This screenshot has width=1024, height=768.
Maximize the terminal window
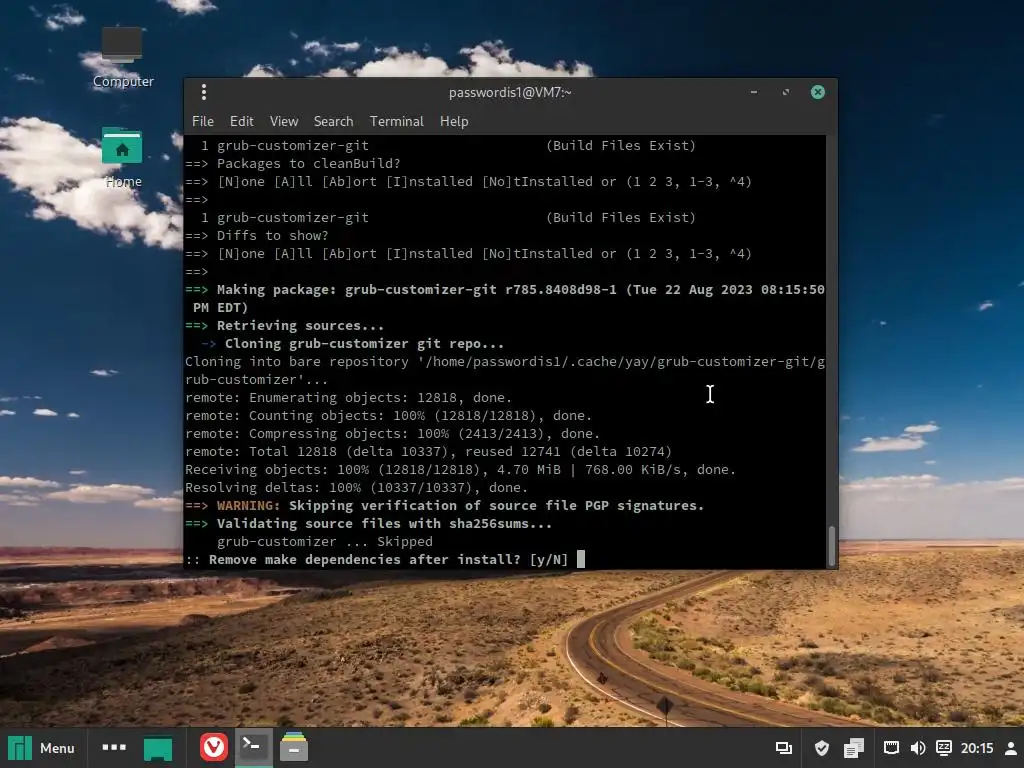pyautogui.click(x=786, y=92)
